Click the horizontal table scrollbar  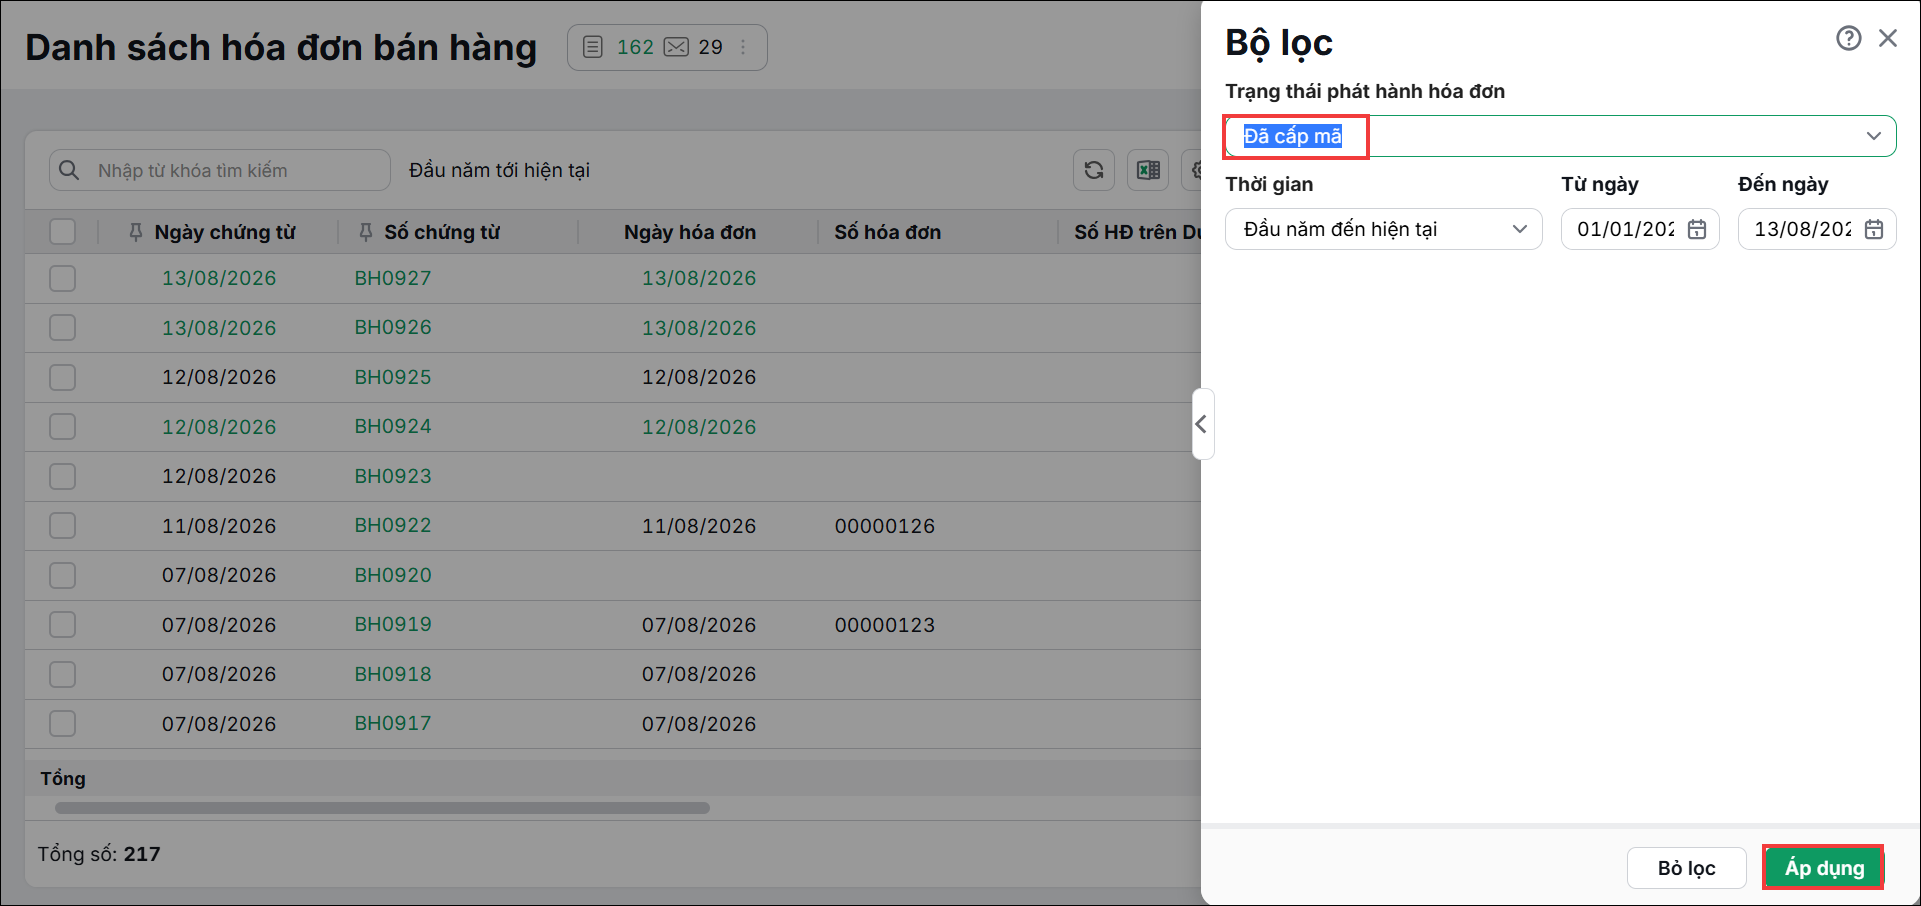point(382,808)
